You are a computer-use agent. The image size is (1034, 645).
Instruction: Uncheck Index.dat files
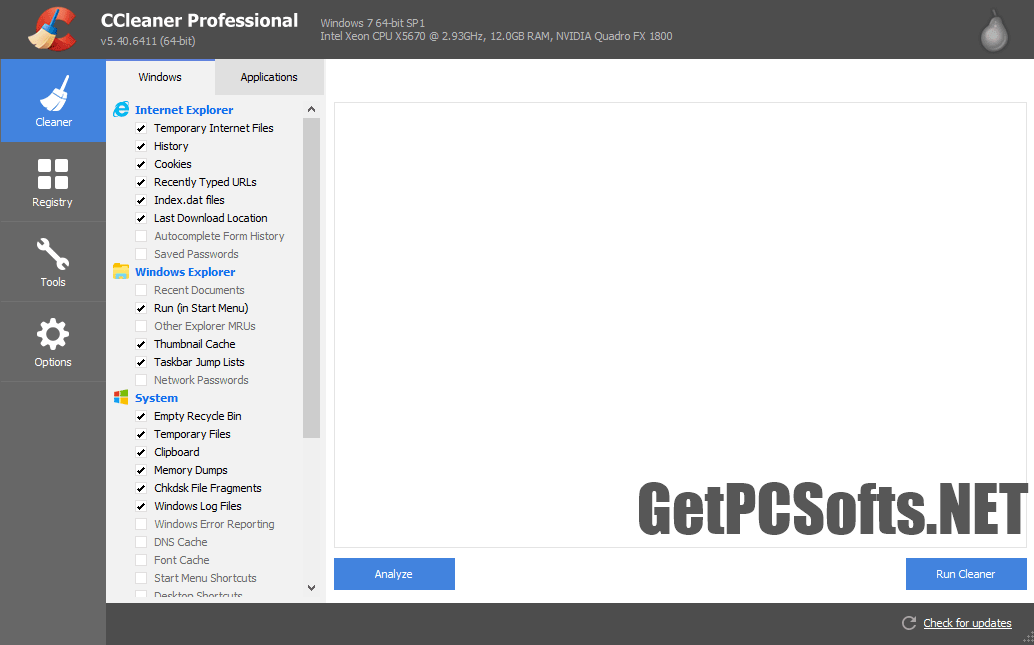coord(141,200)
